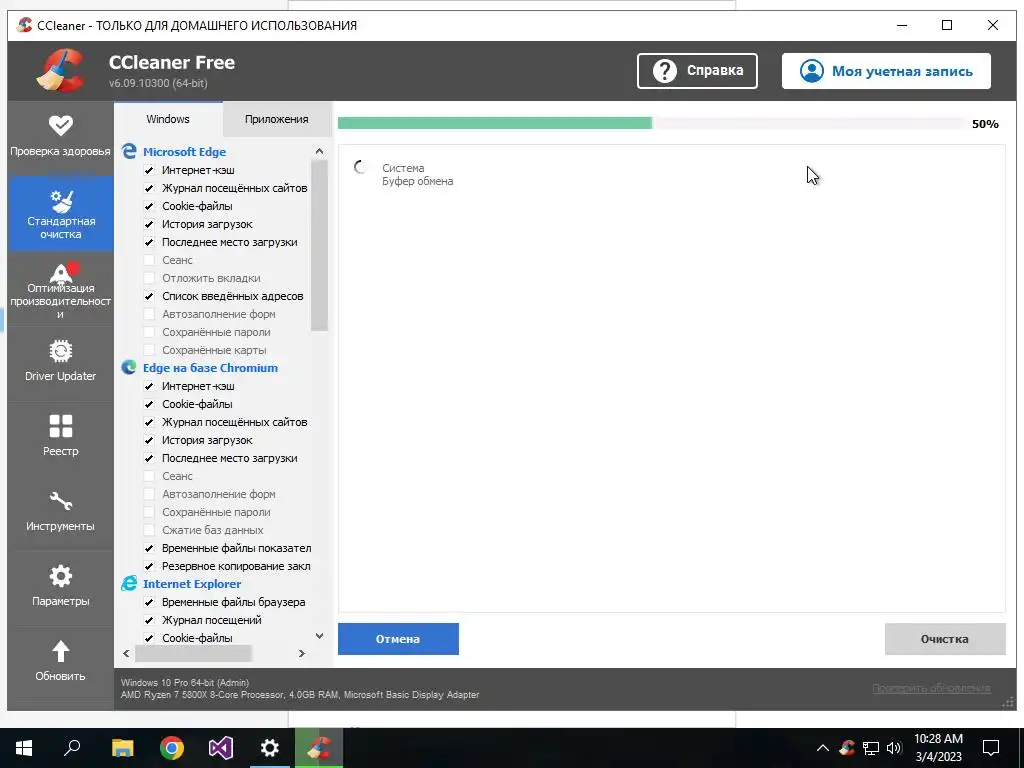Cancel analysis with Отмена button
The image size is (1024, 768).
[x=398, y=639]
